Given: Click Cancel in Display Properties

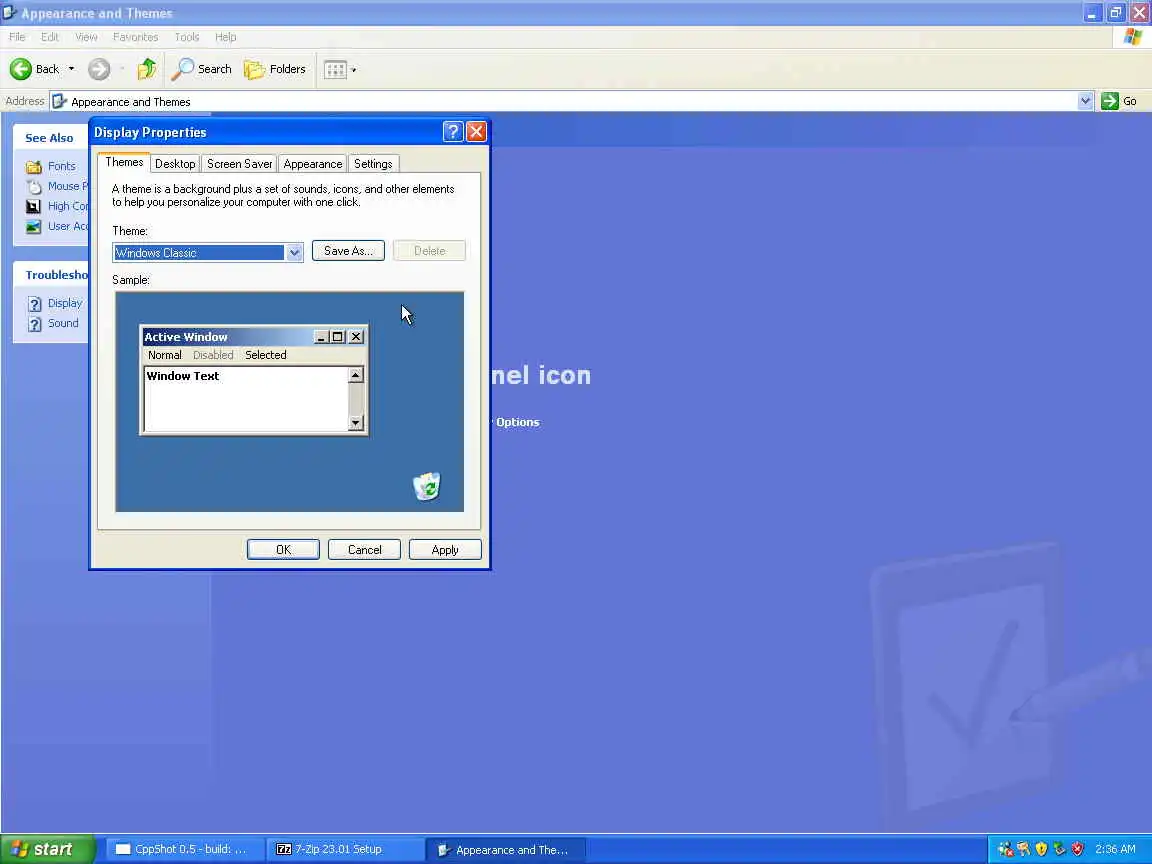Looking at the screenshot, I should 364,550.
